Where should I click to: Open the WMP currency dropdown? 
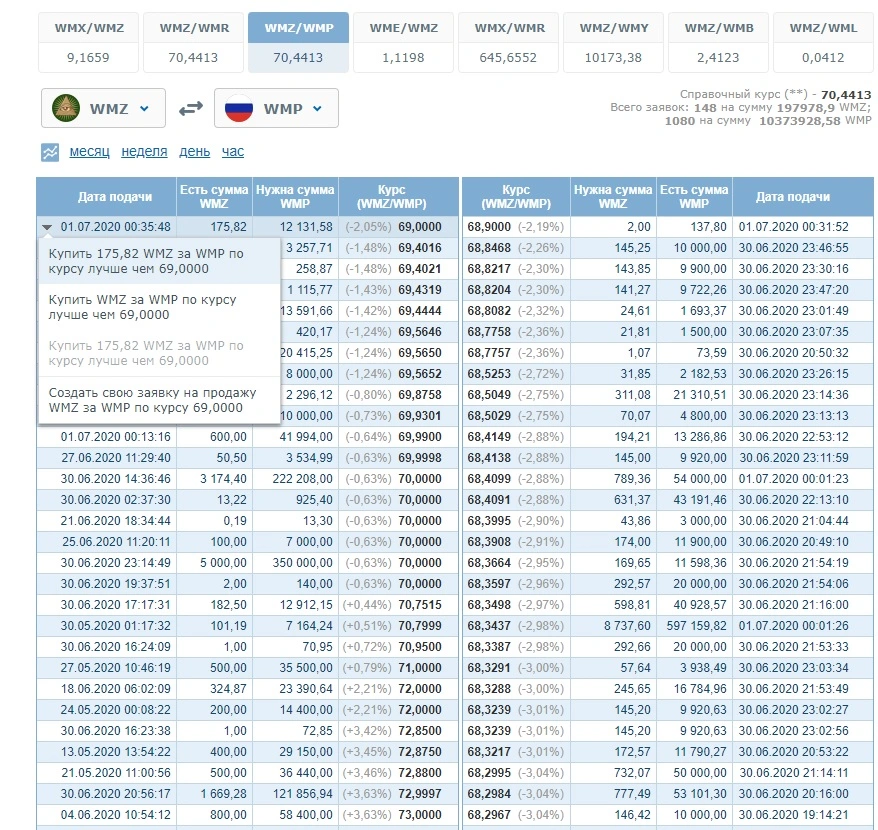(276, 108)
